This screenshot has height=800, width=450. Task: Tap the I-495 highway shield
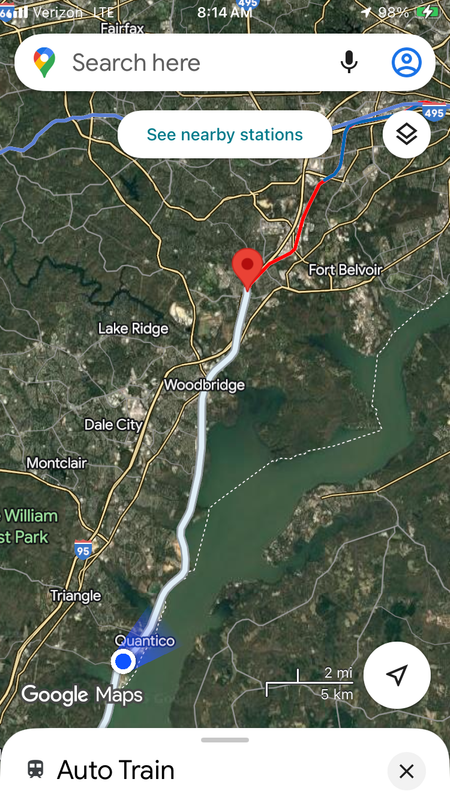coord(434,111)
